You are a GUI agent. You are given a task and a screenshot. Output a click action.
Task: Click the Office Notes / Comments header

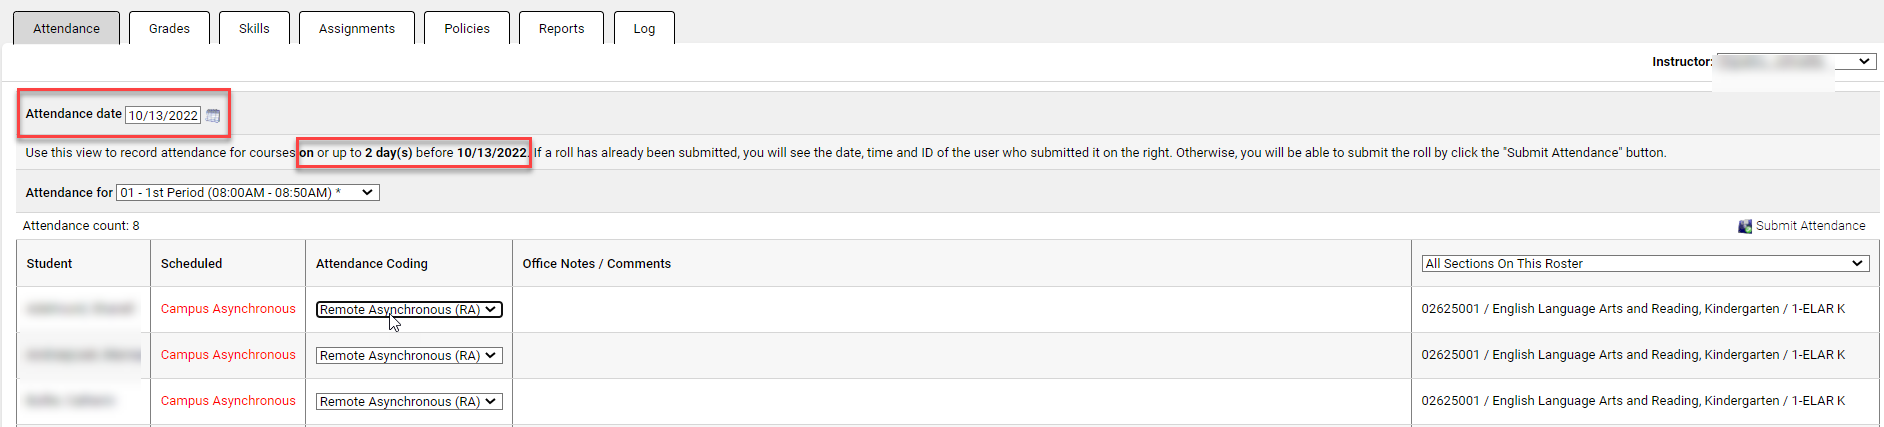[x=596, y=264]
